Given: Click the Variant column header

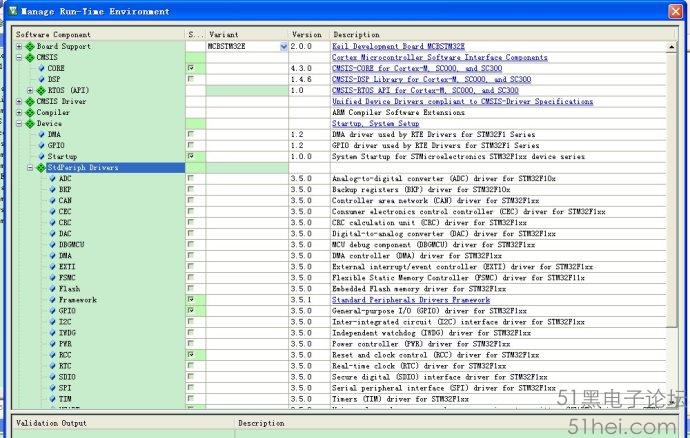Looking at the screenshot, I should coord(247,34).
